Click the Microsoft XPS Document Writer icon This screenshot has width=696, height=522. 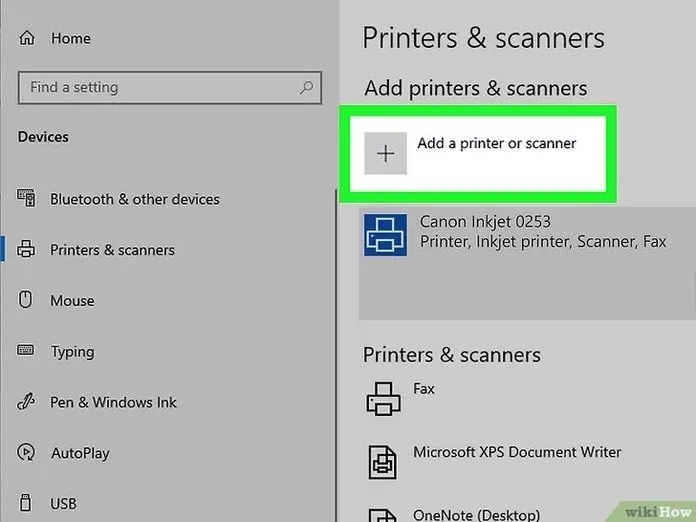tap(383, 461)
